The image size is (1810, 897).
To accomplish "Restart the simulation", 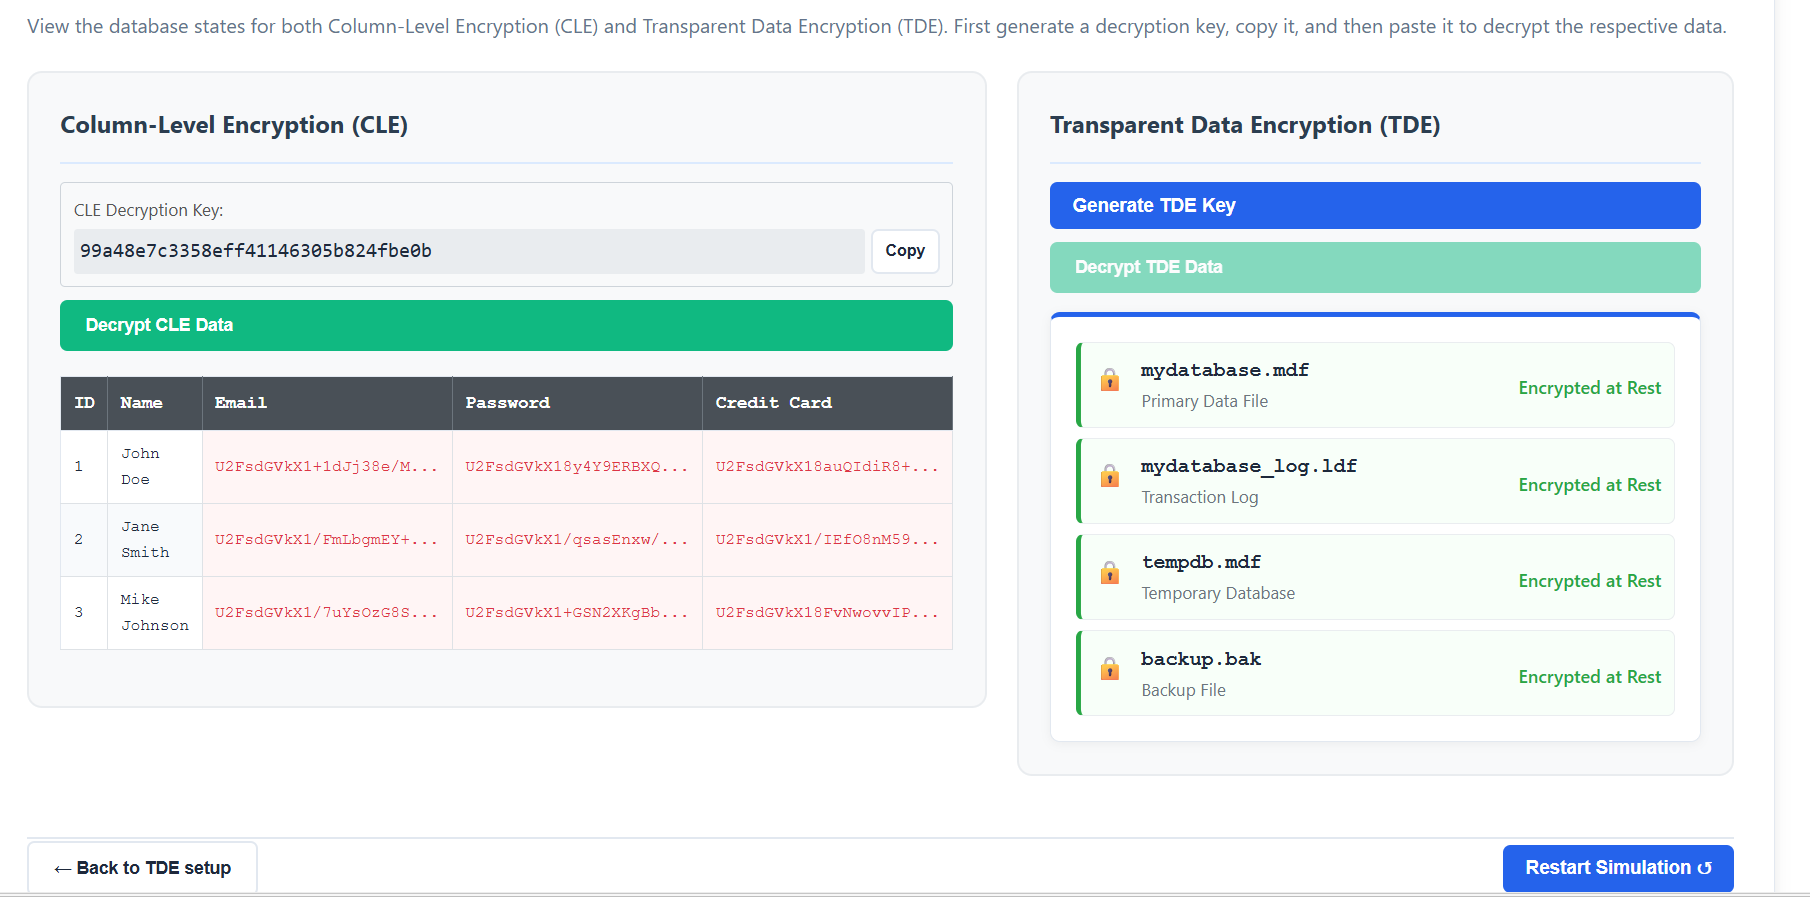I will coord(1617,868).
